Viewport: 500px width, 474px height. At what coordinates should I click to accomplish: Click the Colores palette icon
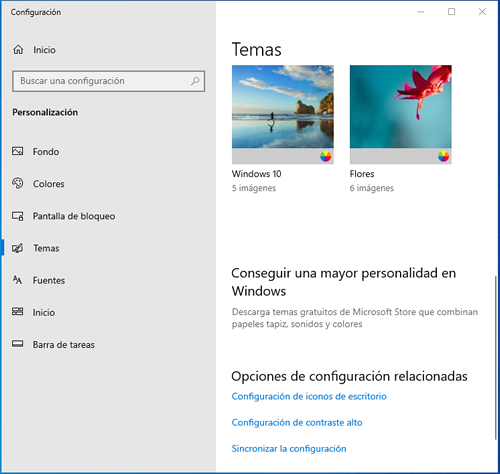[x=18, y=183]
